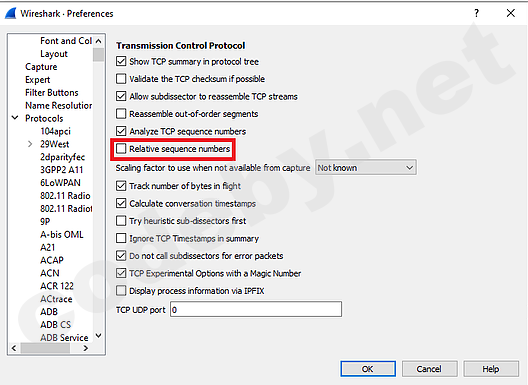Open Filter Buttons preferences
Screen dimensions: 528x385
coord(52,92)
